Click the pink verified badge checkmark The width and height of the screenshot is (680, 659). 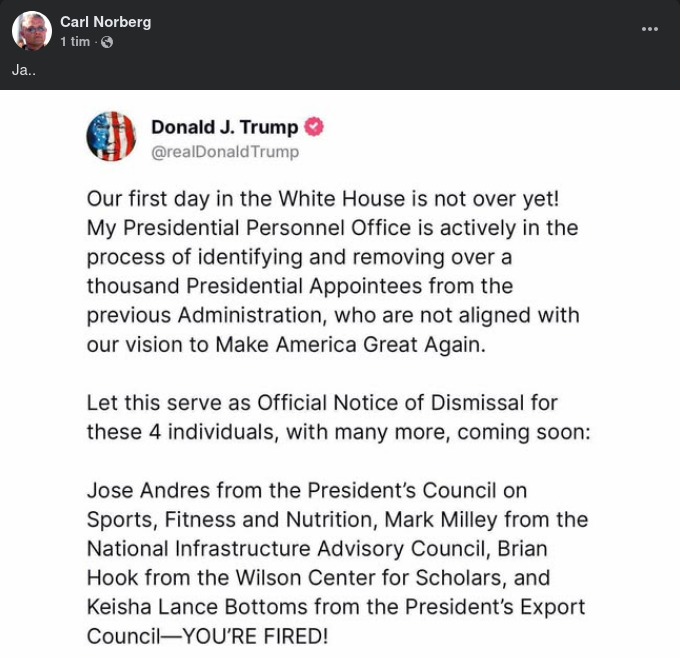point(314,127)
